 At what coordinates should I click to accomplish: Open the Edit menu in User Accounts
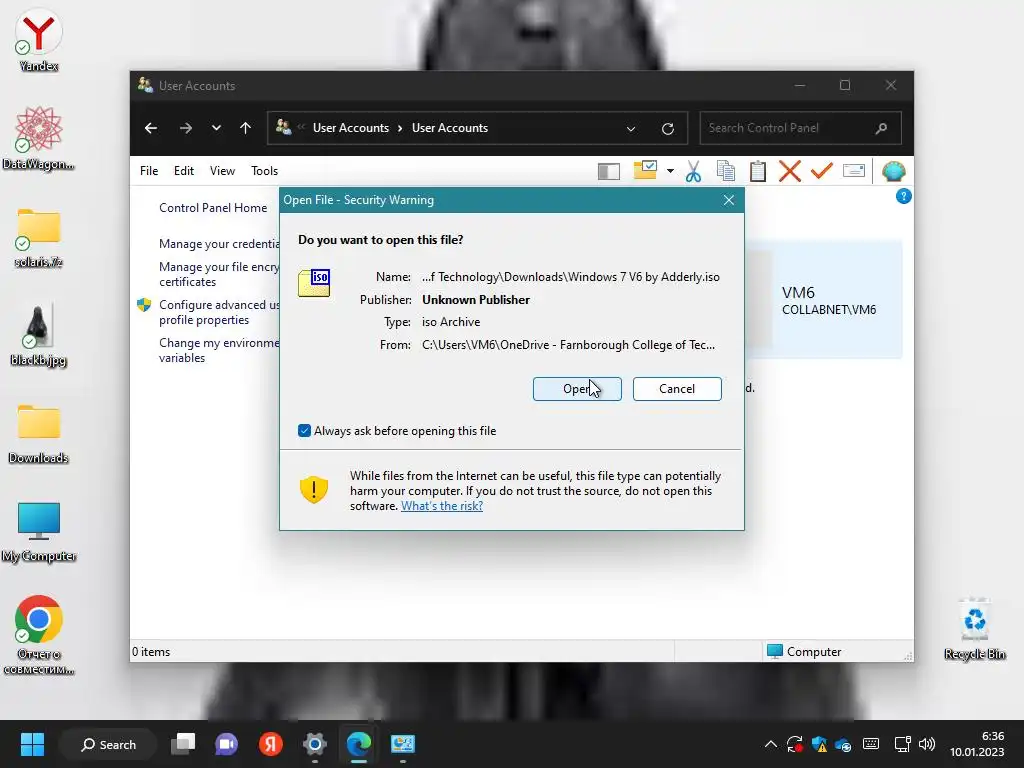click(x=184, y=170)
